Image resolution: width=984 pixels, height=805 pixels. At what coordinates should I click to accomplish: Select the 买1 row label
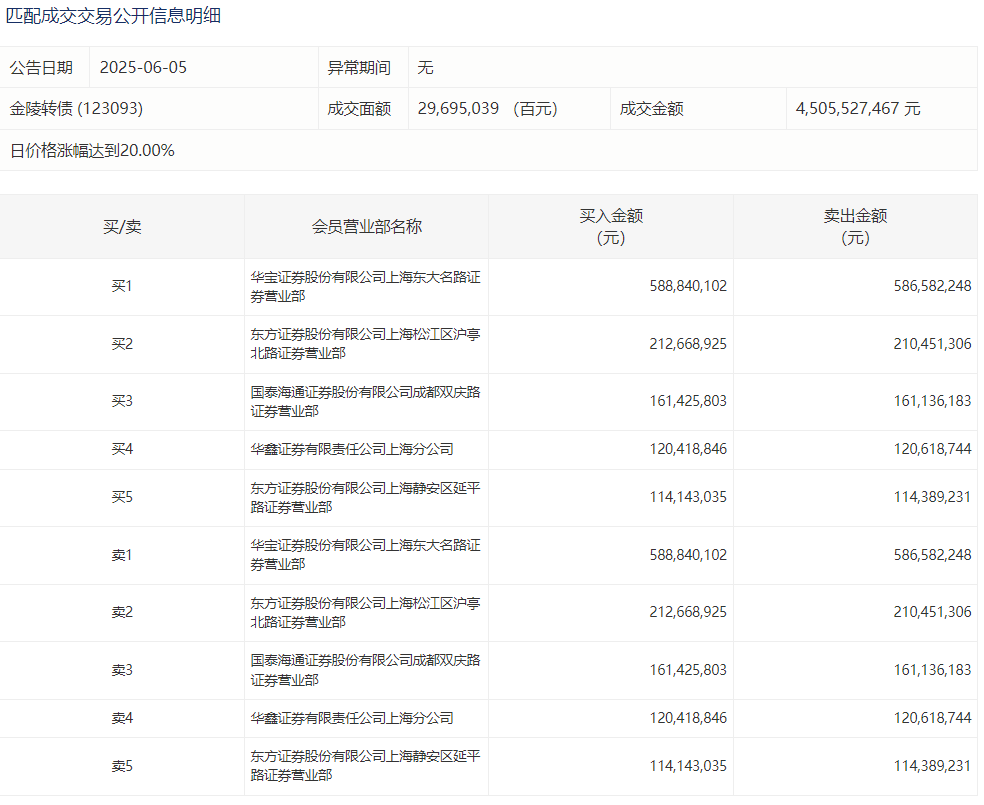[x=122, y=287]
